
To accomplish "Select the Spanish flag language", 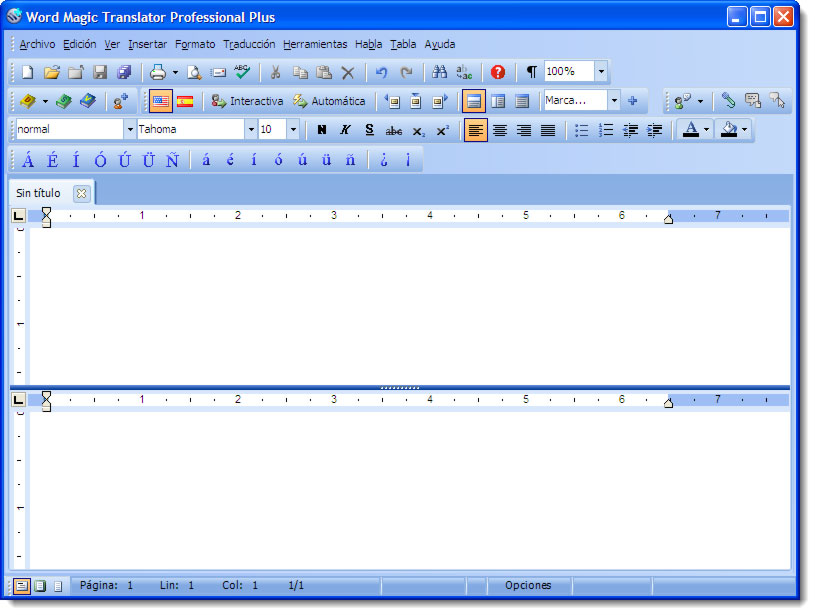I will coord(185,101).
